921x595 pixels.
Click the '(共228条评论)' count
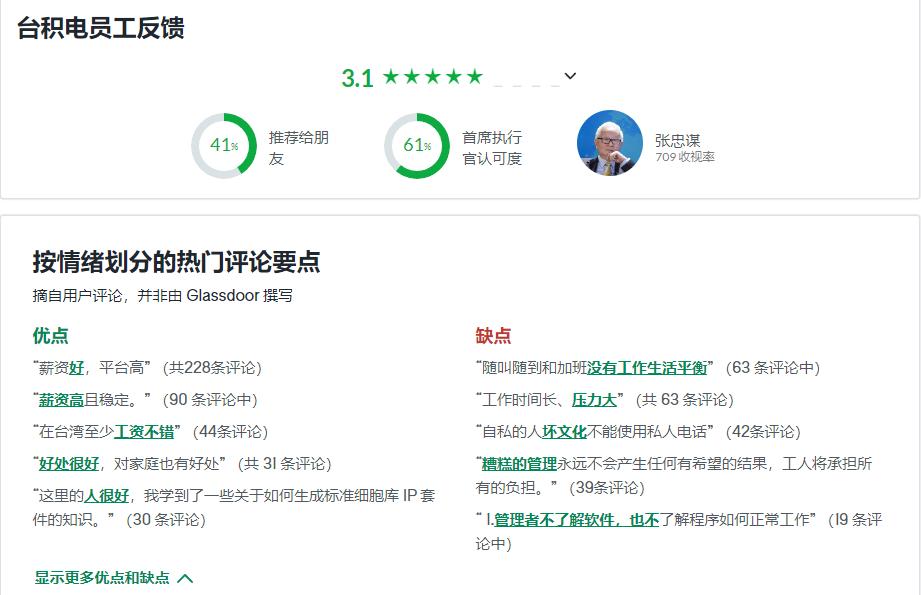tap(213, 368)
